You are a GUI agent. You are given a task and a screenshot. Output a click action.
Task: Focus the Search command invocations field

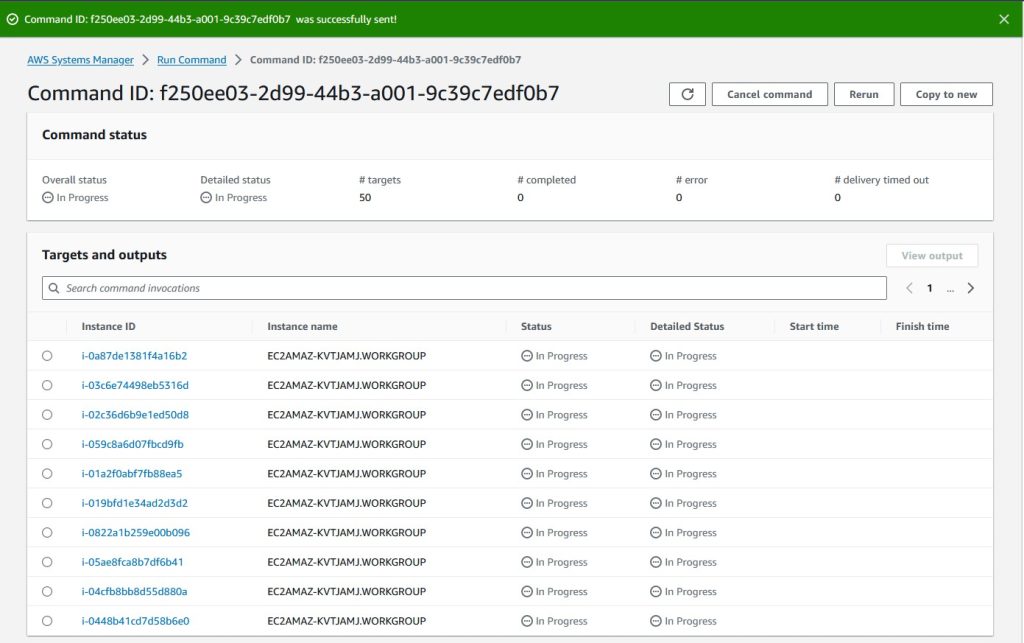464,288
